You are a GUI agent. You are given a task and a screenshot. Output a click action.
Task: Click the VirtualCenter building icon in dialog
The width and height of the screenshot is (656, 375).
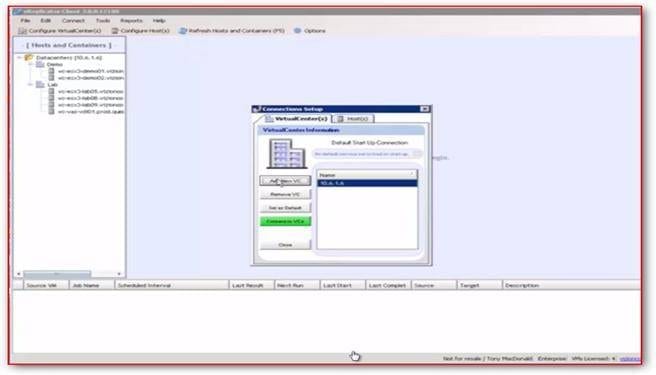coord(286,154)
